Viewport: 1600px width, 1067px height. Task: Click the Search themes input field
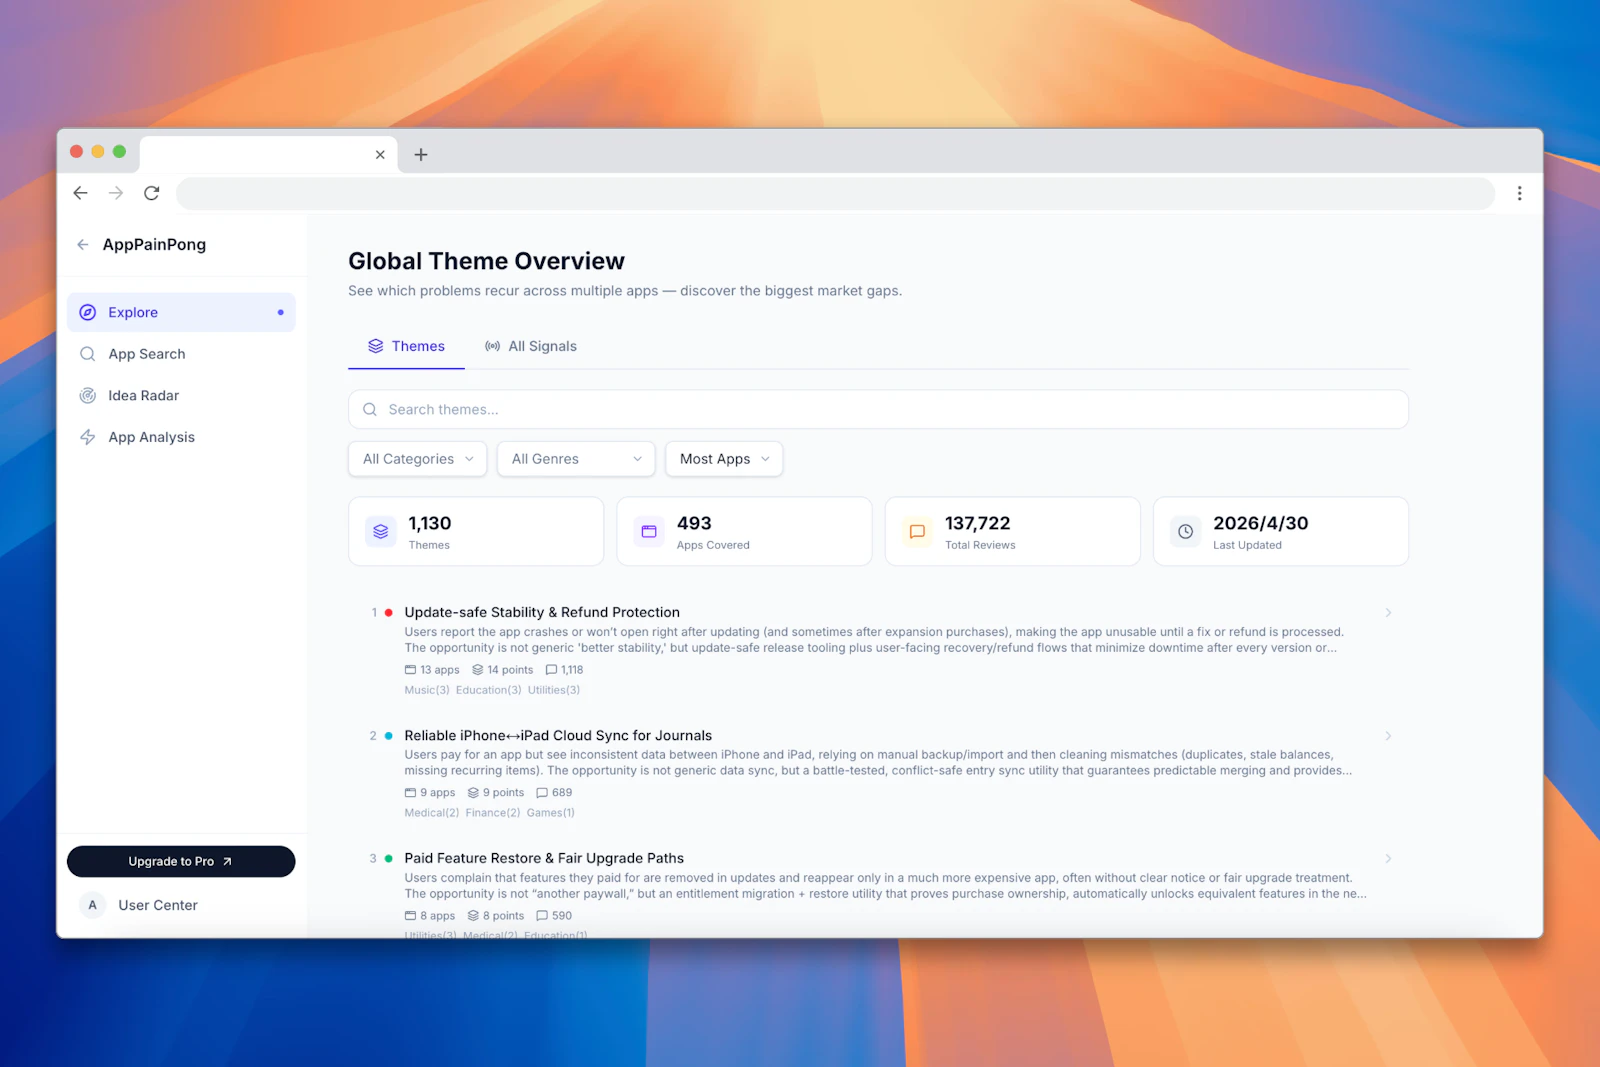[x=878, y=409]
